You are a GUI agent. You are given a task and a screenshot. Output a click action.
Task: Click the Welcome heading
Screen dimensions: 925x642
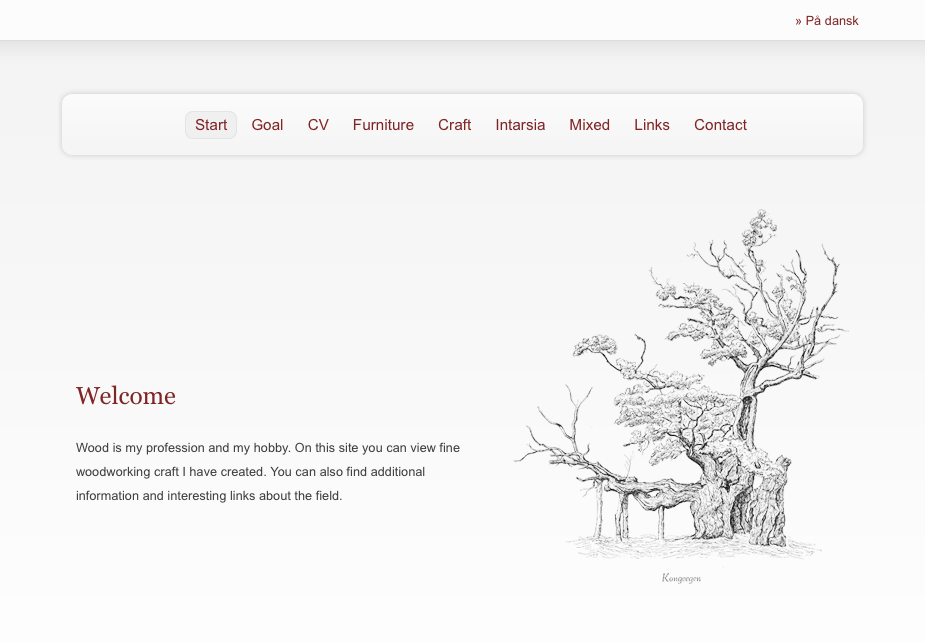[126, 396]
